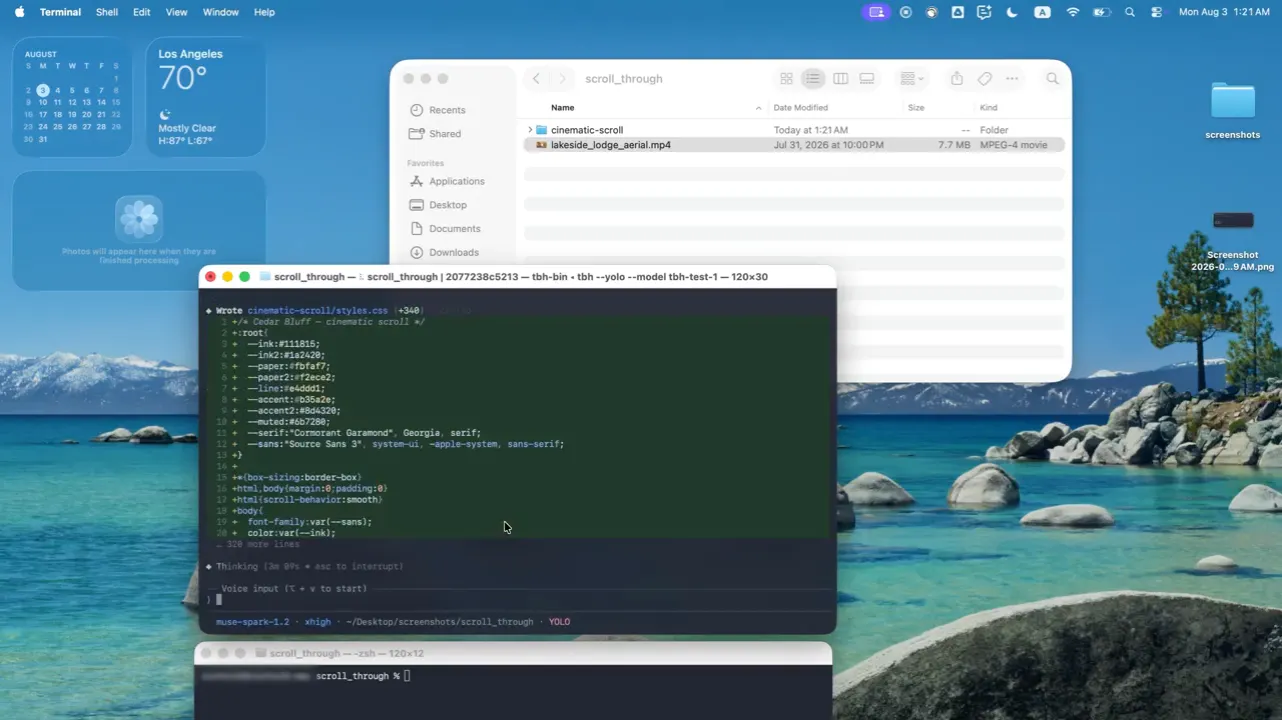Open Desktop in Finder sidebar
The image size is (1282, 720).
tap(438, 205)
